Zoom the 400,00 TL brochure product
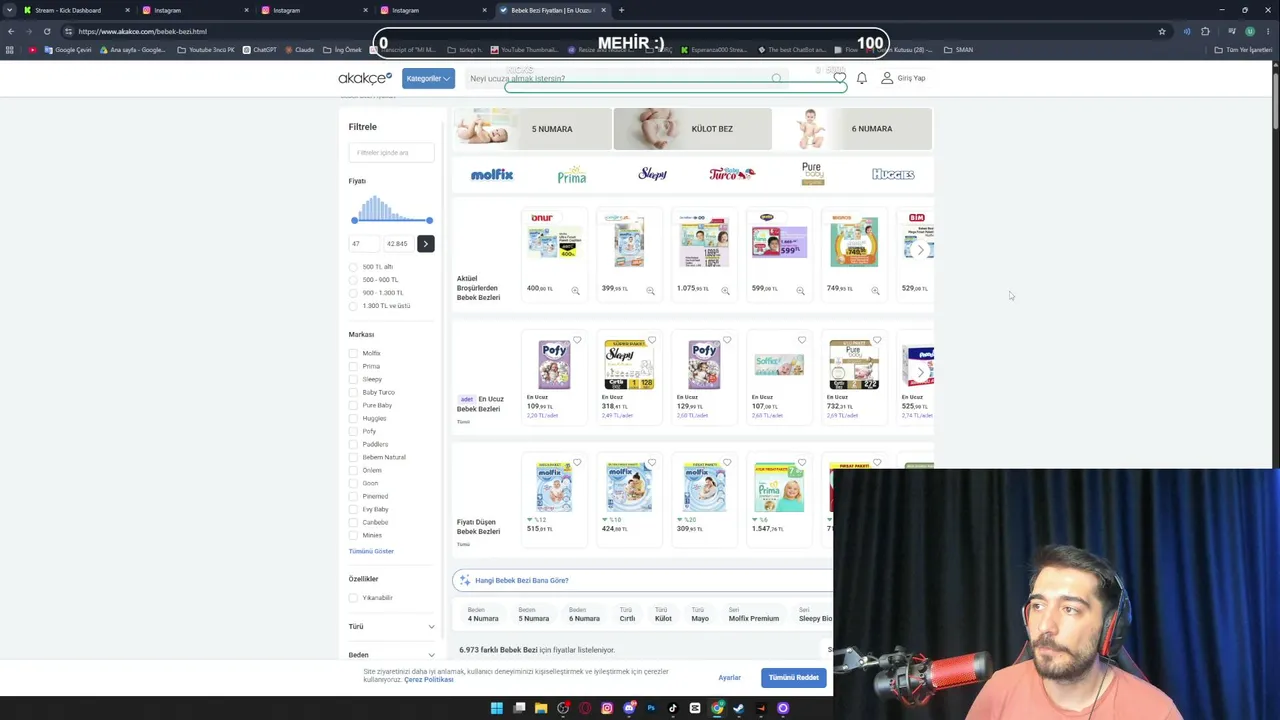The image size is (1280, 720). click(x=575, y=290)
